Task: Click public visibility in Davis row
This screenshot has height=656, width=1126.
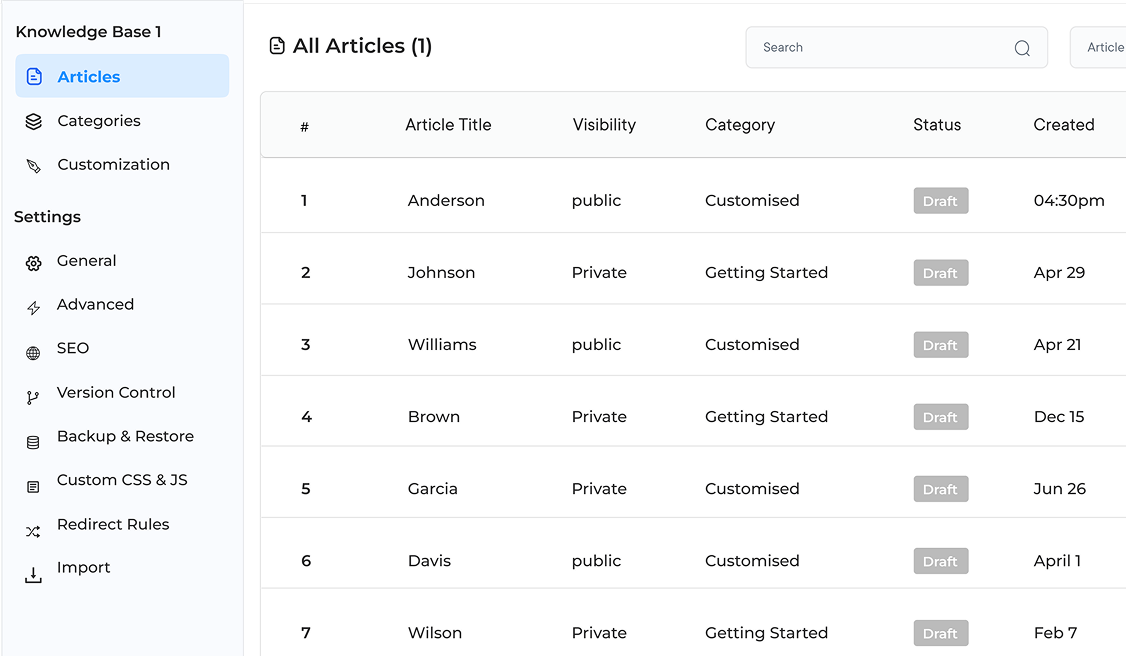Action: click(x=596, y=561)
